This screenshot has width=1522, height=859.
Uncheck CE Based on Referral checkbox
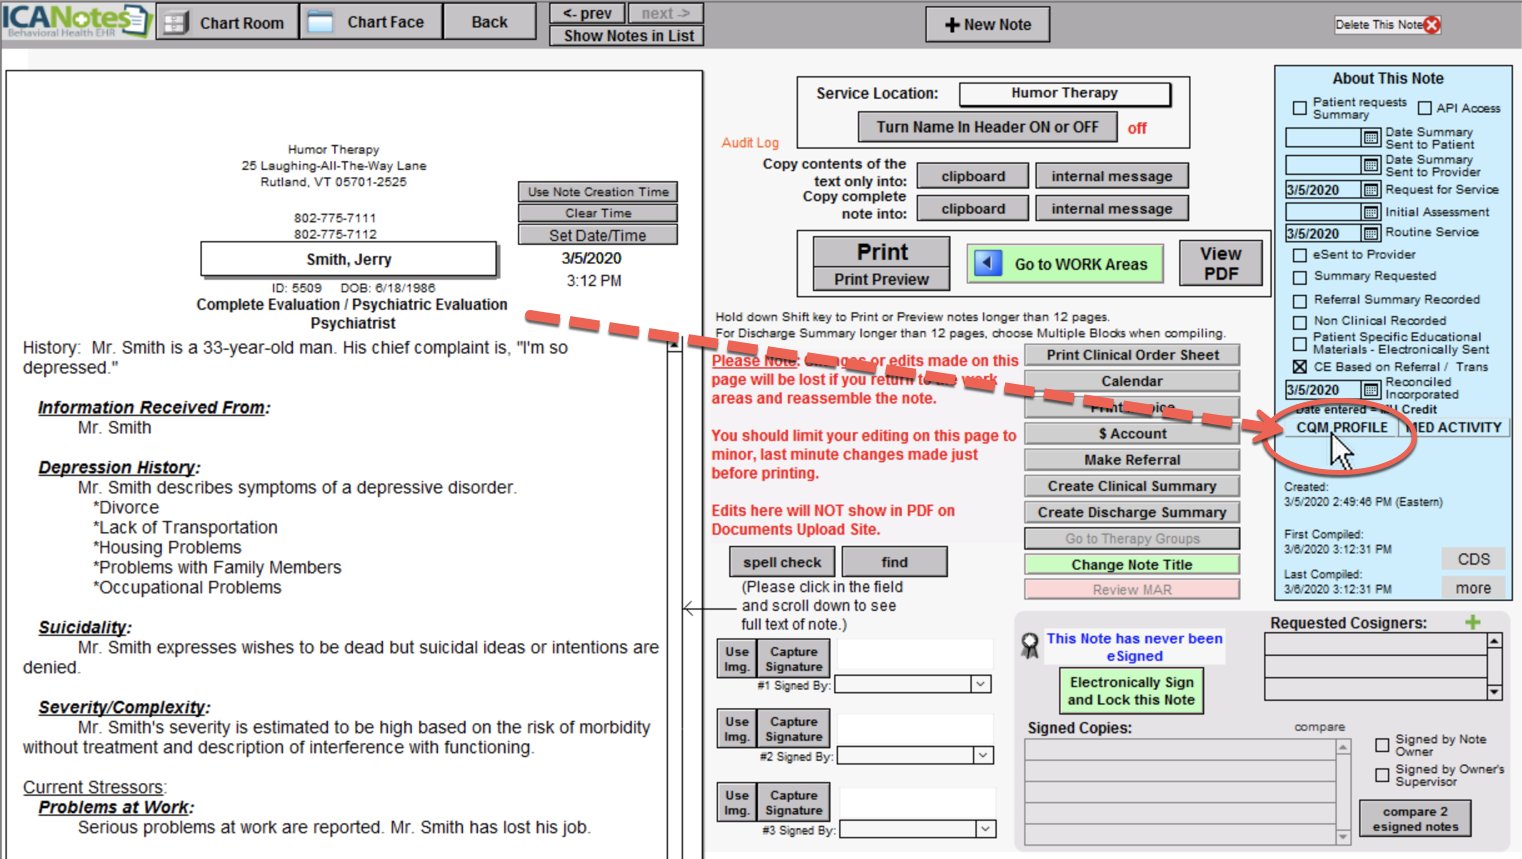(x=1299, y=367)
